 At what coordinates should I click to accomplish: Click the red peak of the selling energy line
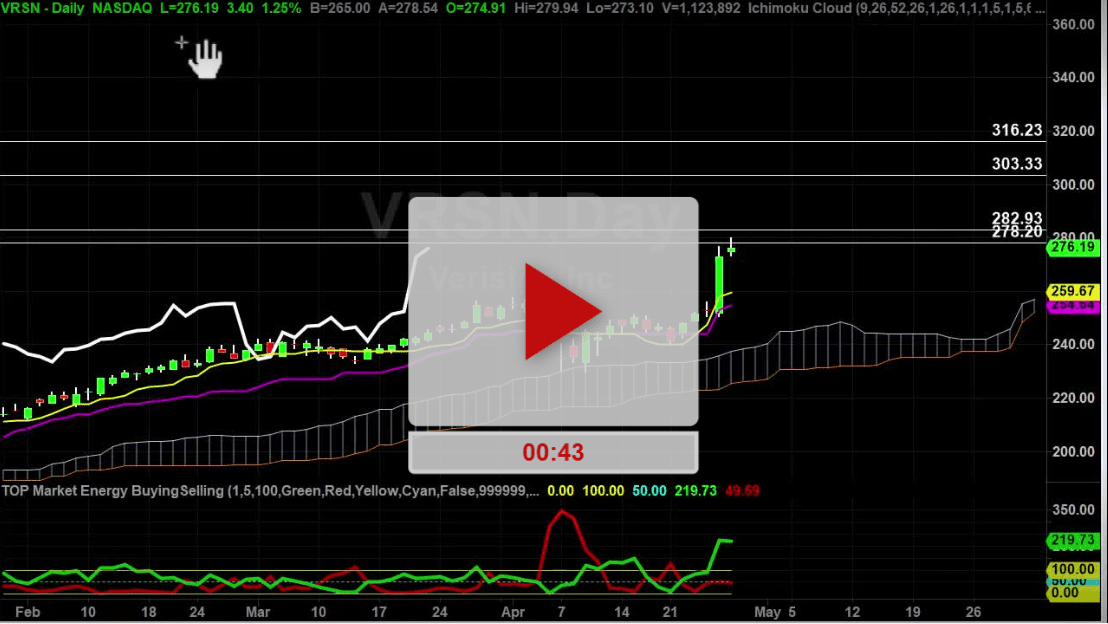(x=561, y=511)
